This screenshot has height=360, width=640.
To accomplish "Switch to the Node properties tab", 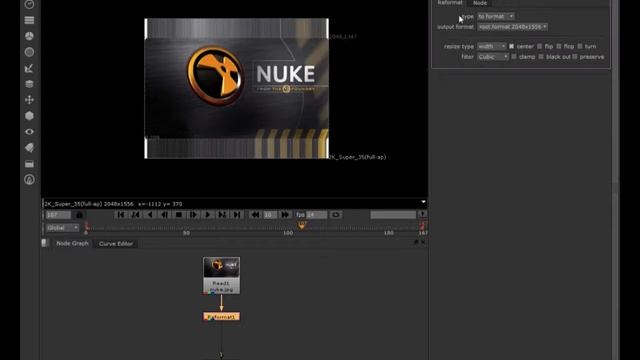I will point(480,3).
